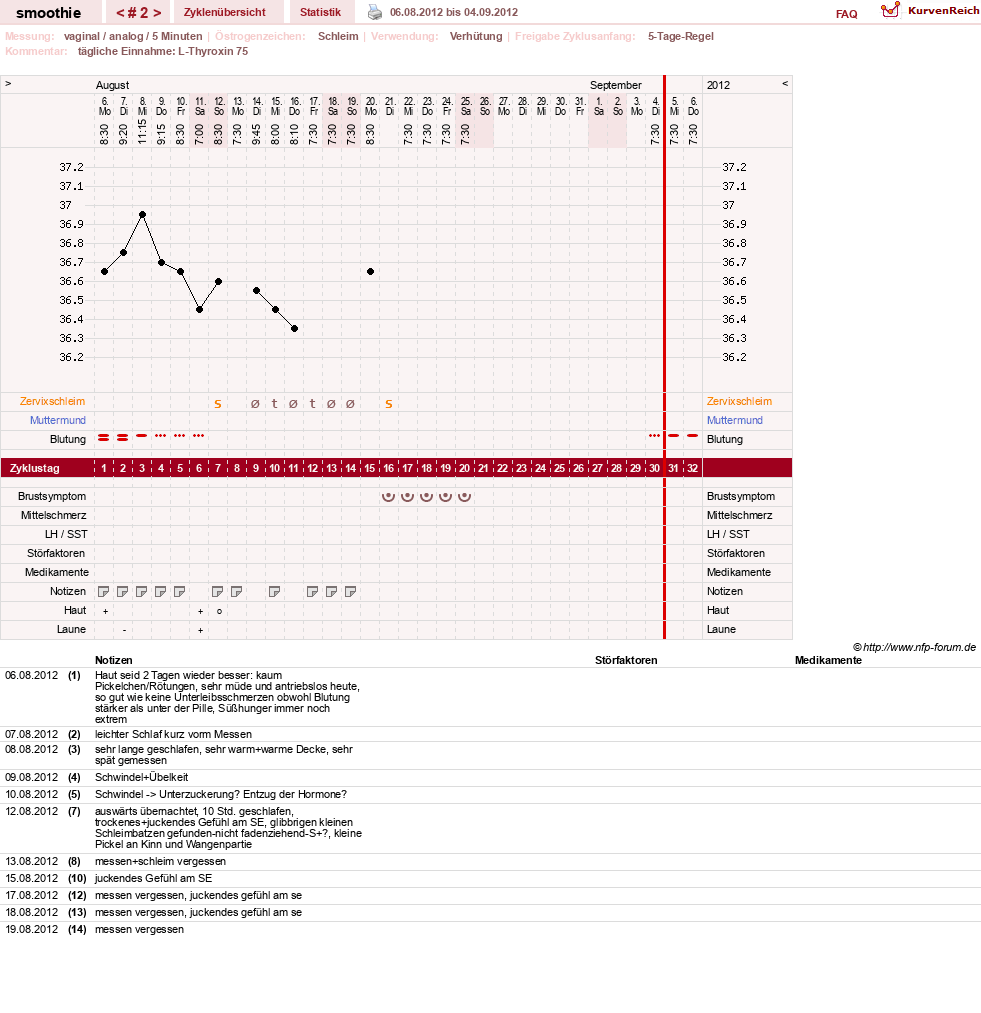Open the note icon on cycle day 3
981x1013 pixels.
(x=142, y=591)
